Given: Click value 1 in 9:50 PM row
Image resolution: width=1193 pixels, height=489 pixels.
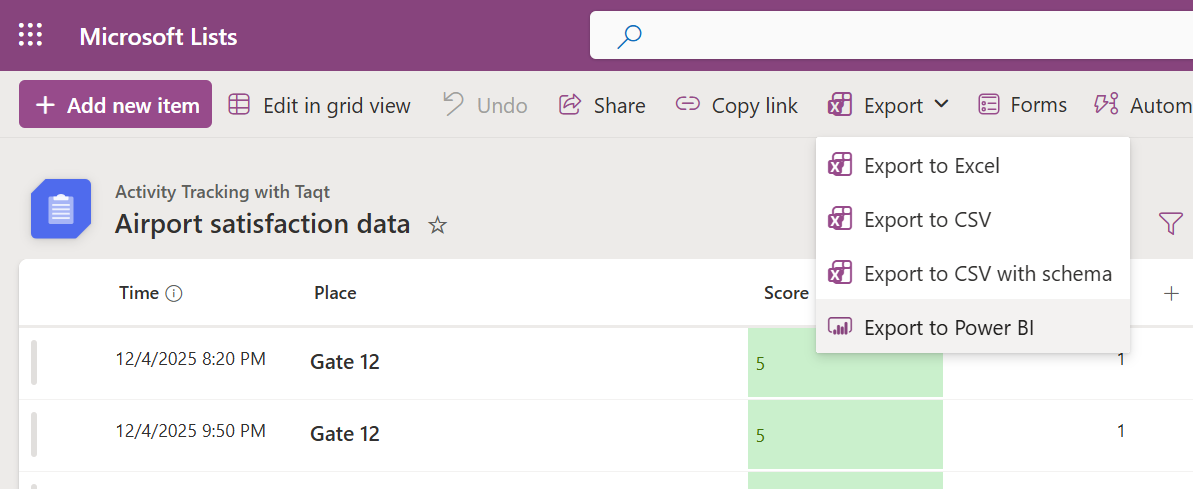Looking at the screenshot, I should (1121, 430).
